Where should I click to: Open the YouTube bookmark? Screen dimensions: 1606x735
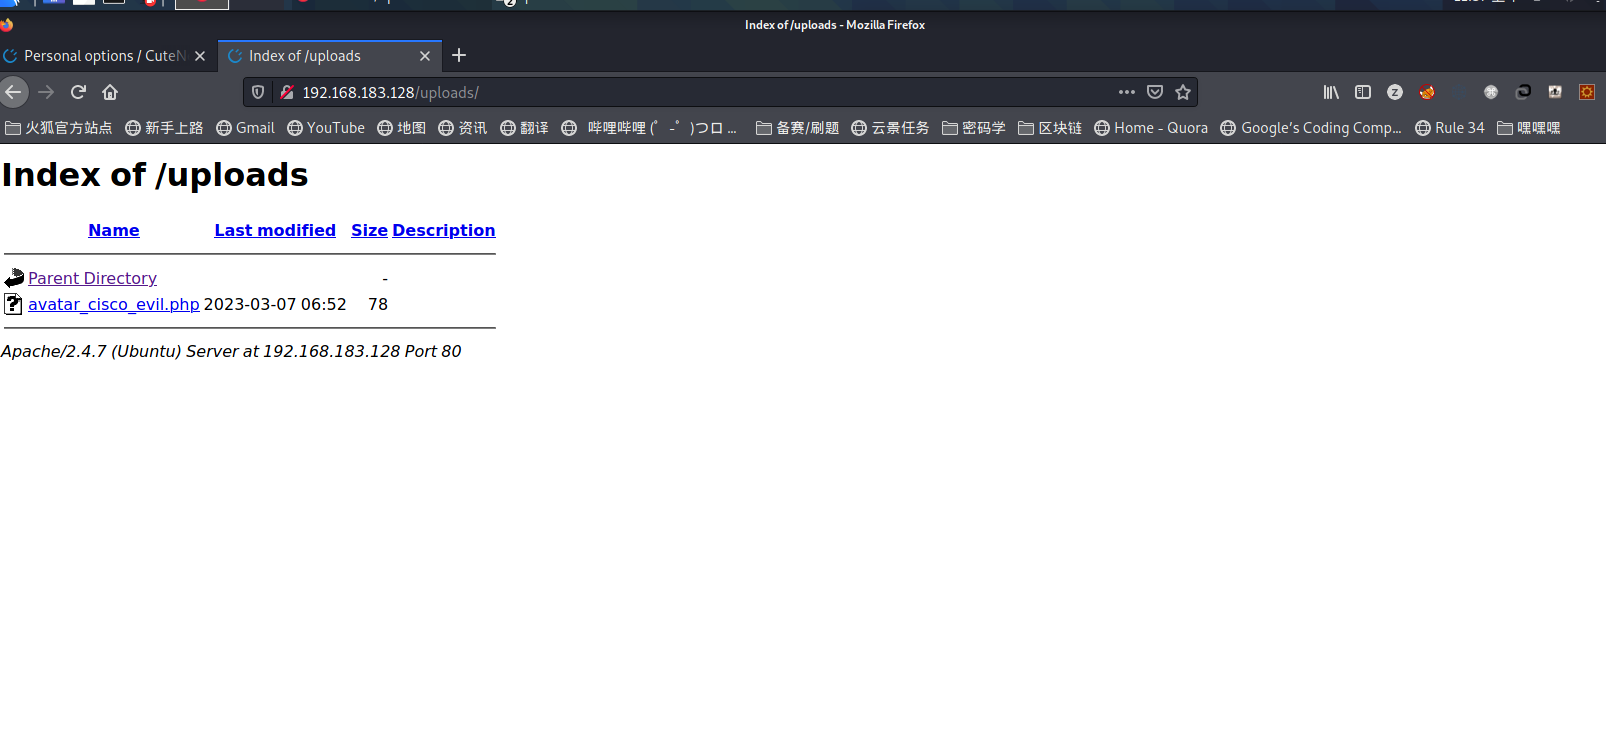click(326, 128)
